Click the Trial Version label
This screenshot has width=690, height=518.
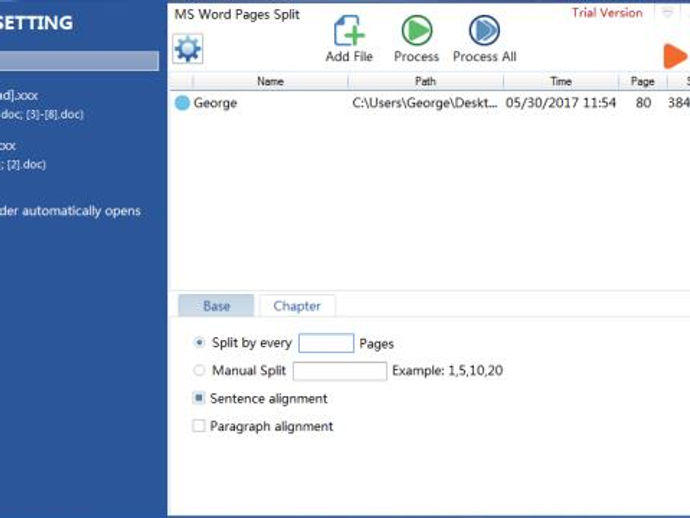point(607,13)
